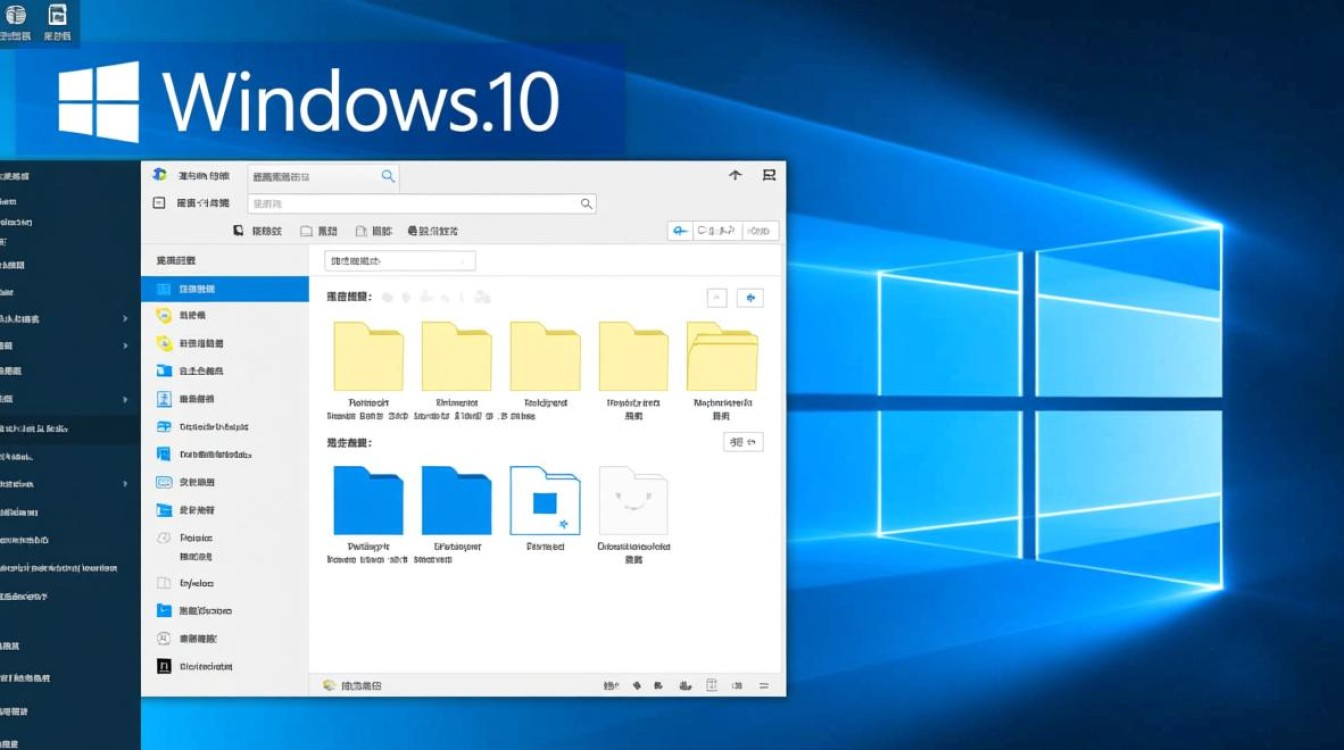
Task: Expand the recent files section button
Action: coord(743,441)
